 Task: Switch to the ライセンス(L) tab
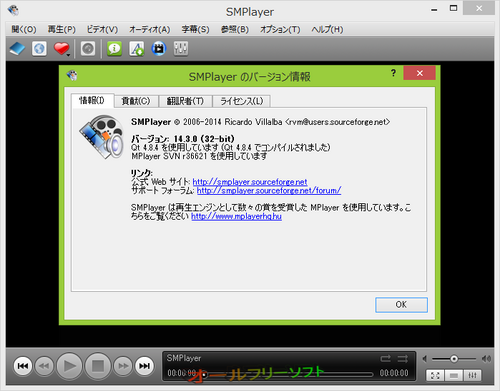coord(242,101)
